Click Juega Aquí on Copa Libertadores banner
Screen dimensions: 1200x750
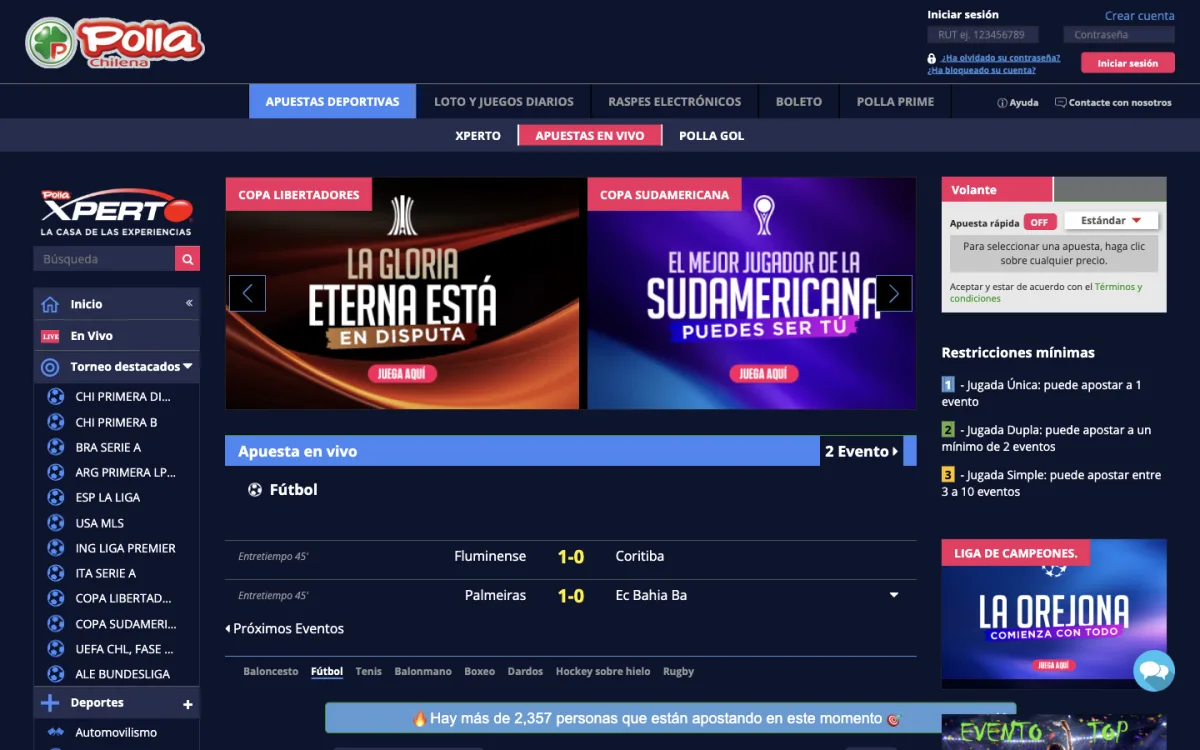click(401, 374)
